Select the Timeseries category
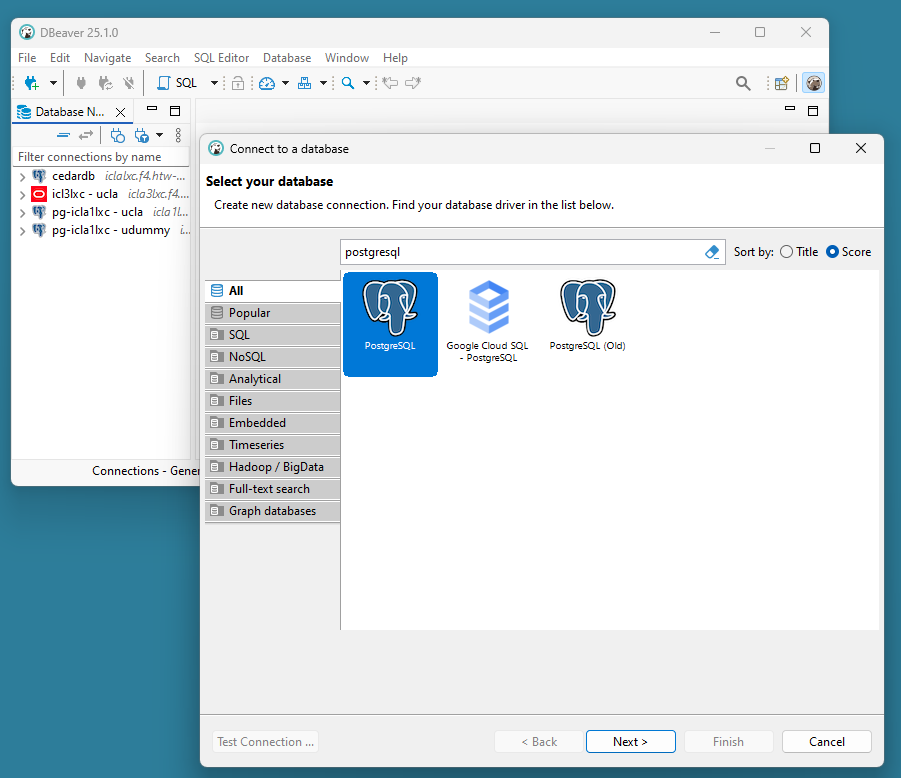The height and width of the screenshot is (778, 901). 272,445
